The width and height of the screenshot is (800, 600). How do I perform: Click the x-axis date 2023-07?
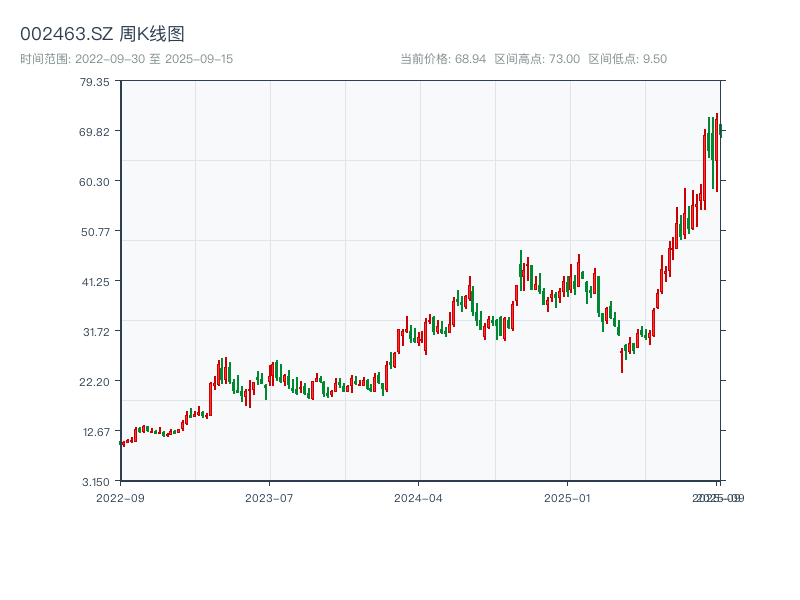pyautogui.click(x=269, y=498)
